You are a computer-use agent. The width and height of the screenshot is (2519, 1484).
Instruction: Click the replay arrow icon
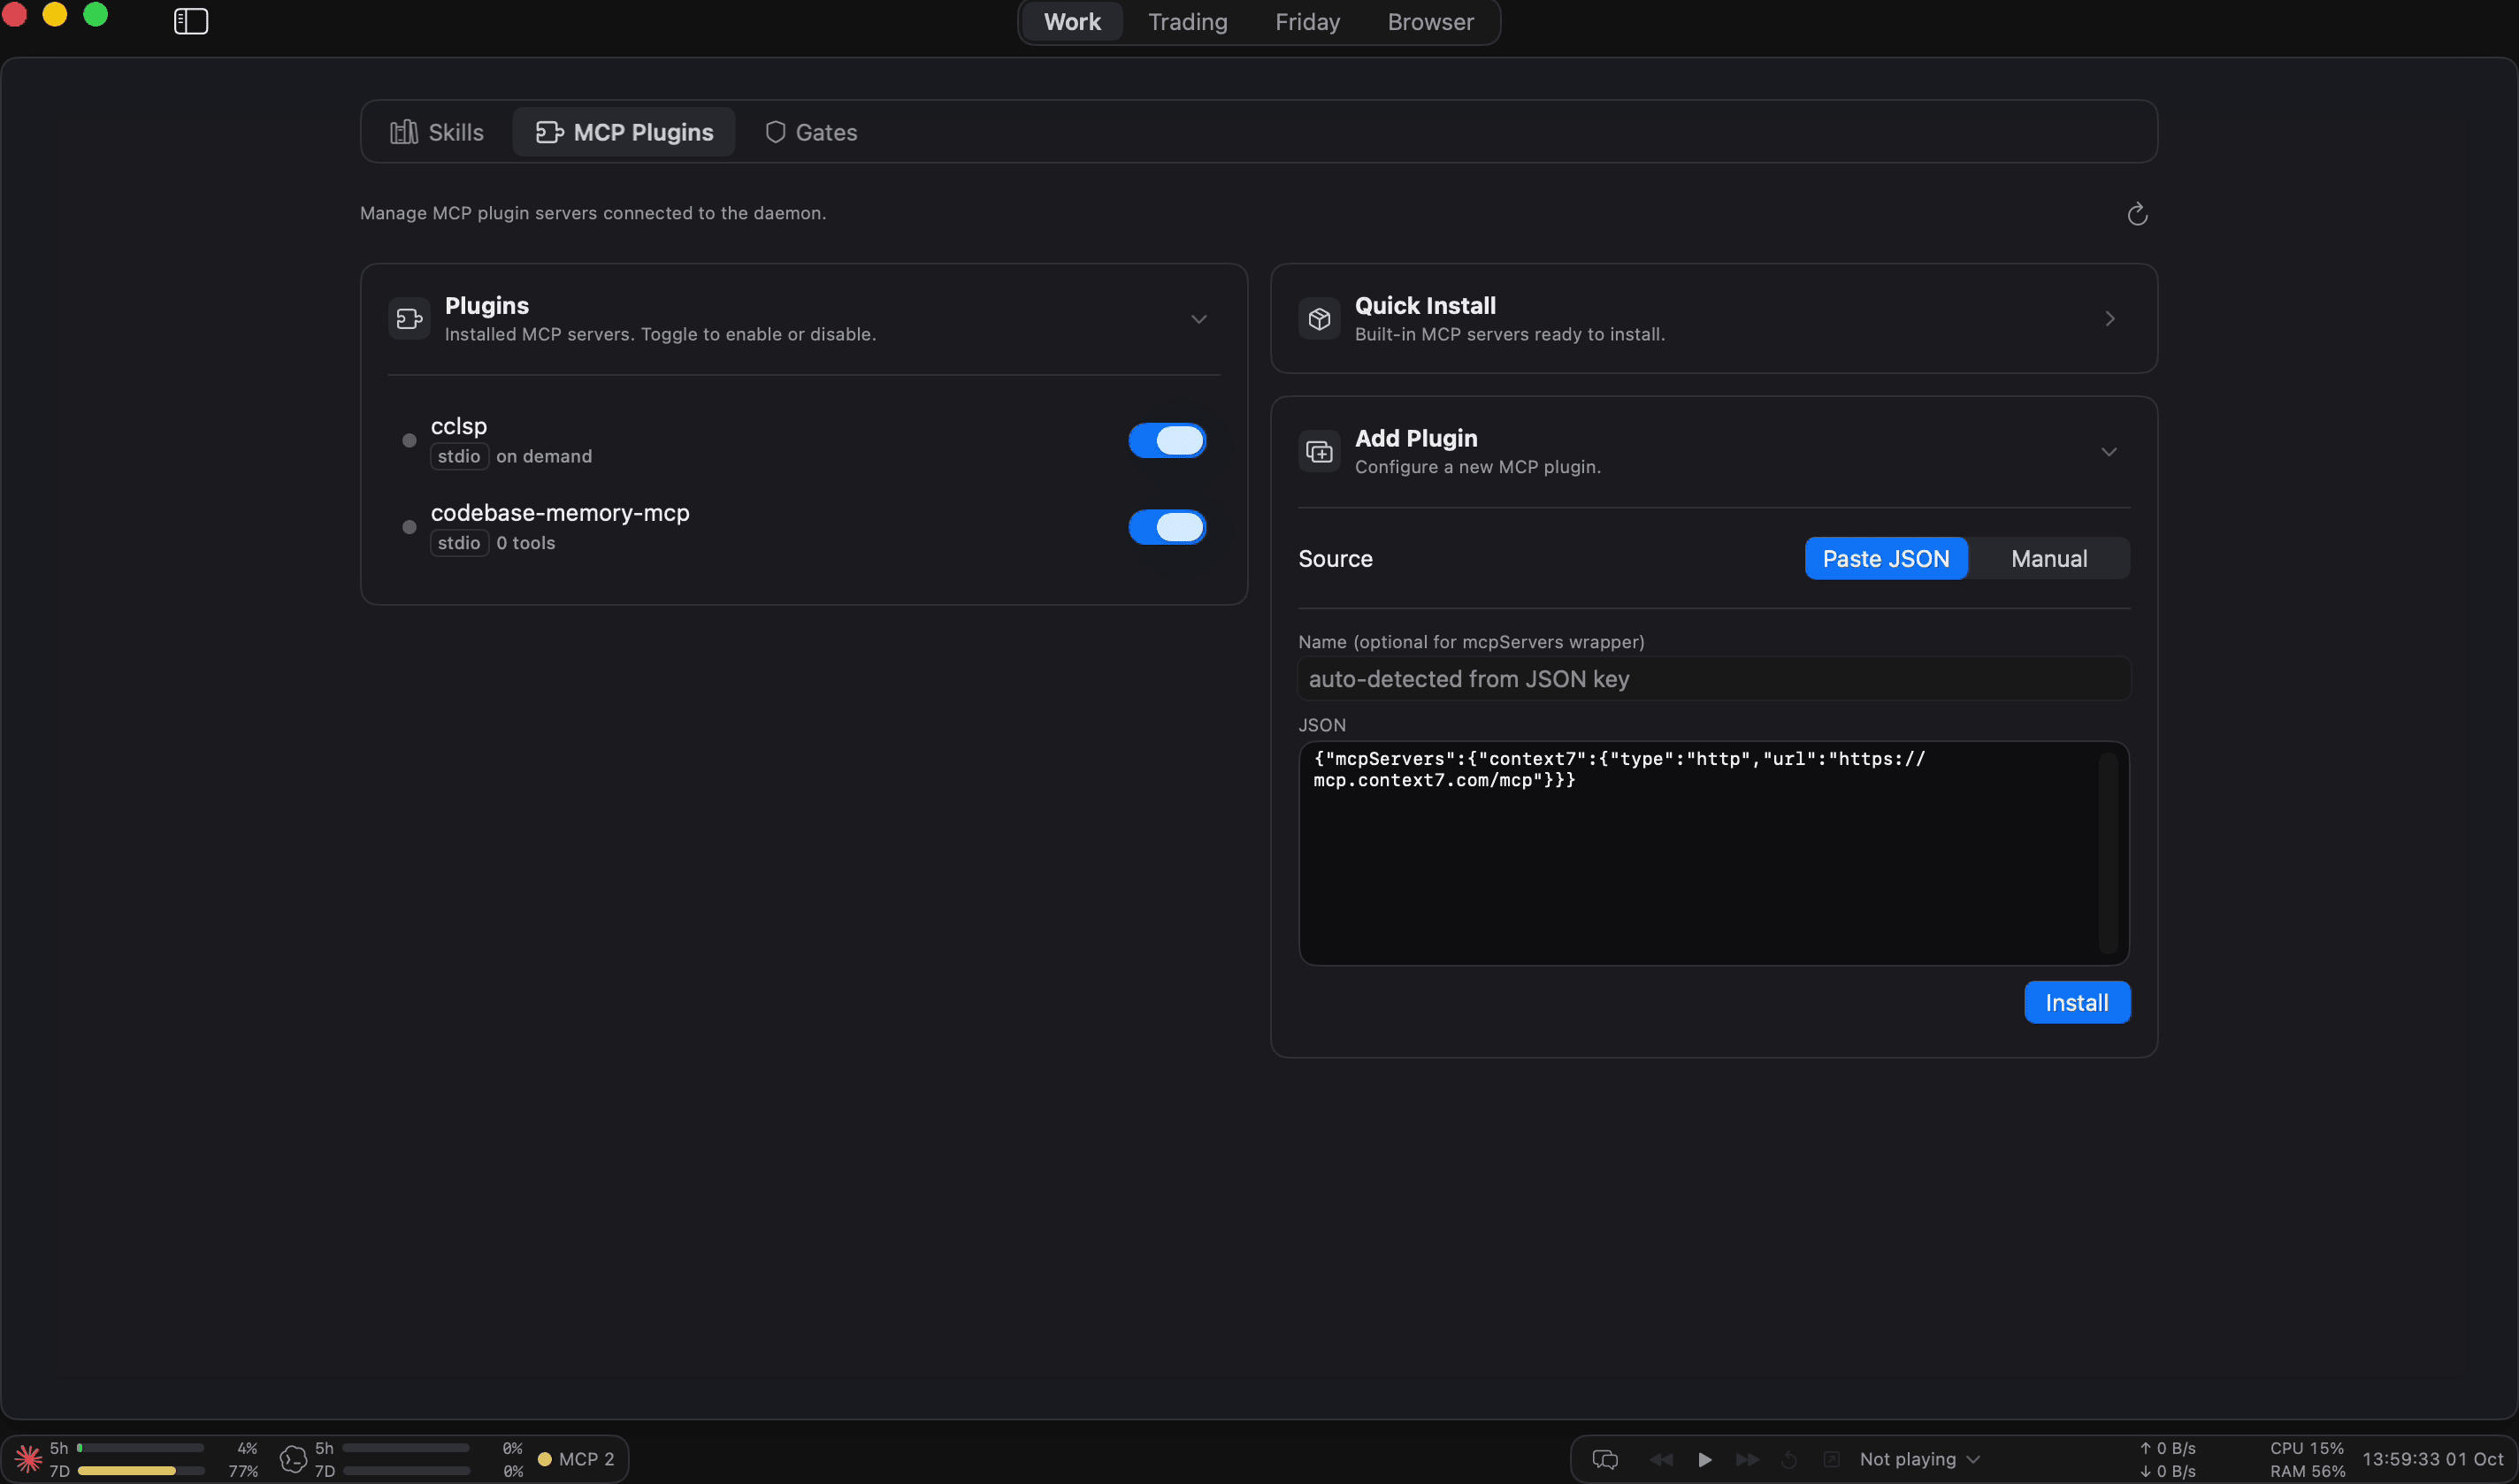click(x=1789, y=1459)
